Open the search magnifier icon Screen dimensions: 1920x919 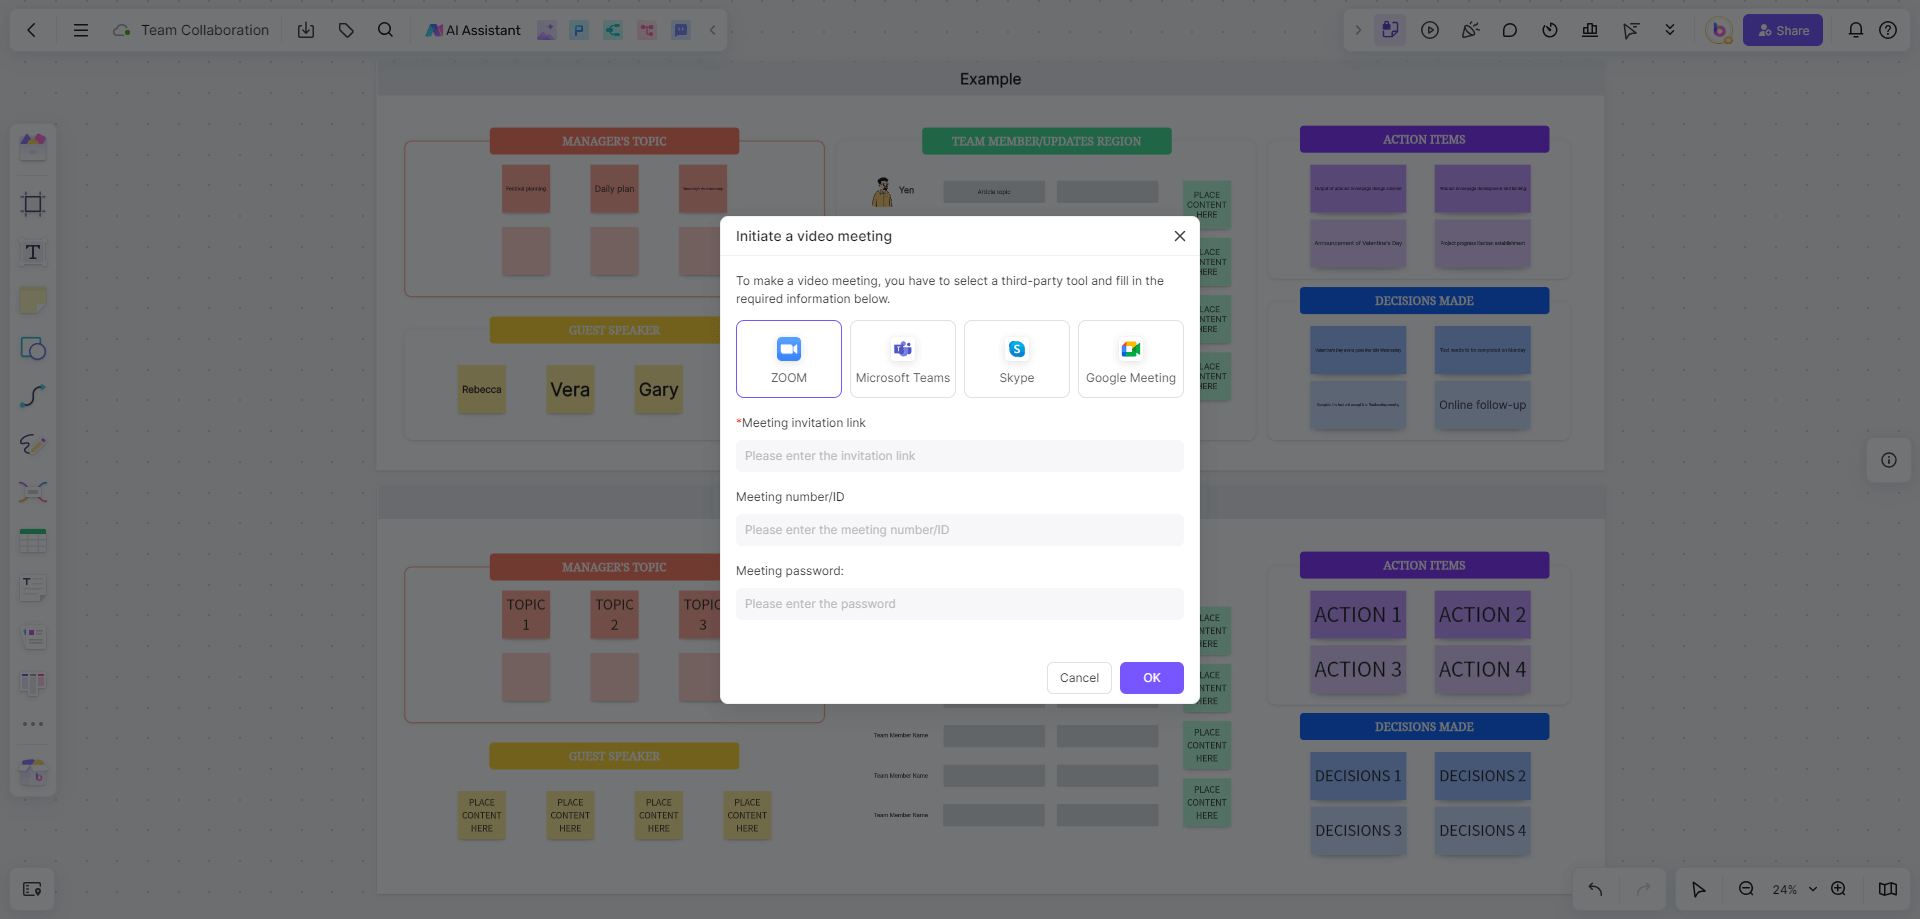click(x=385, y=30)
